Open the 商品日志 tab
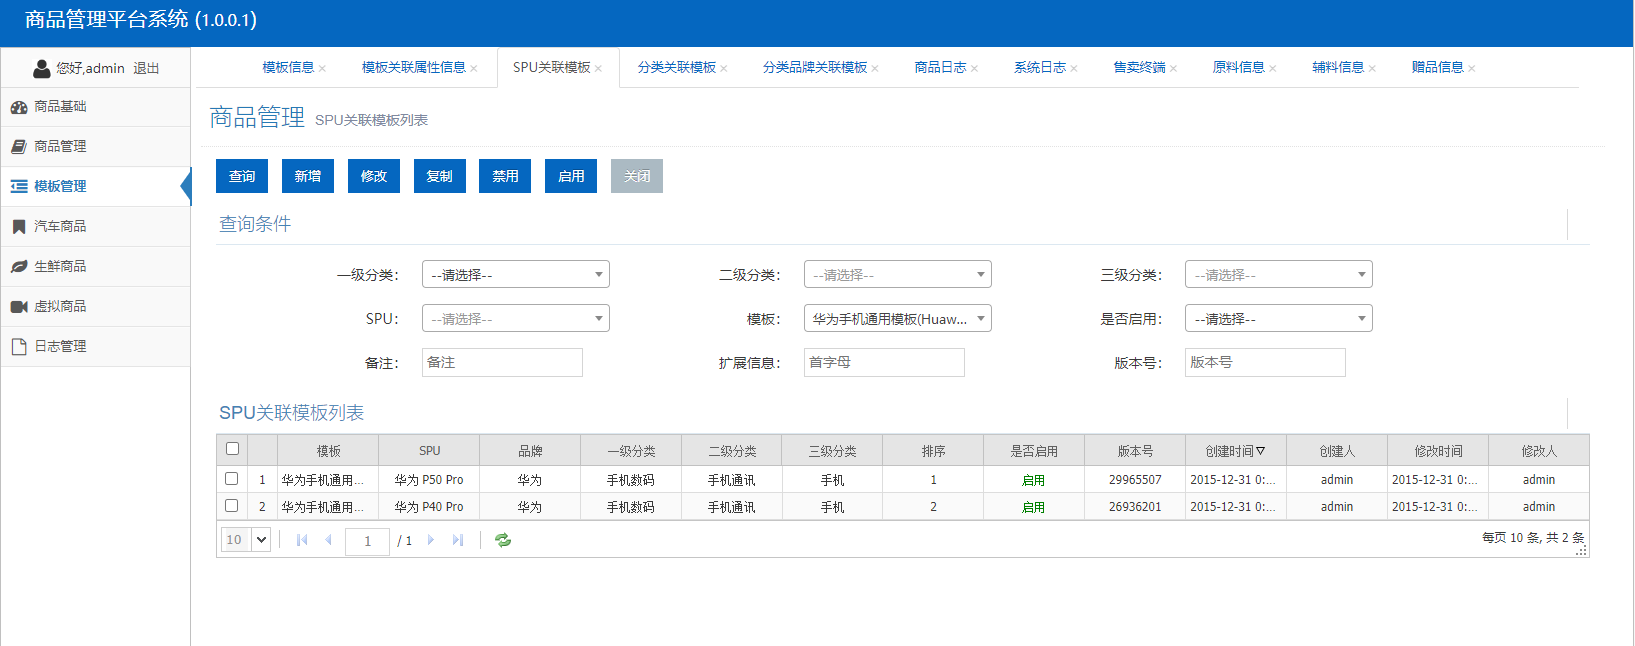 pos(940,68)
